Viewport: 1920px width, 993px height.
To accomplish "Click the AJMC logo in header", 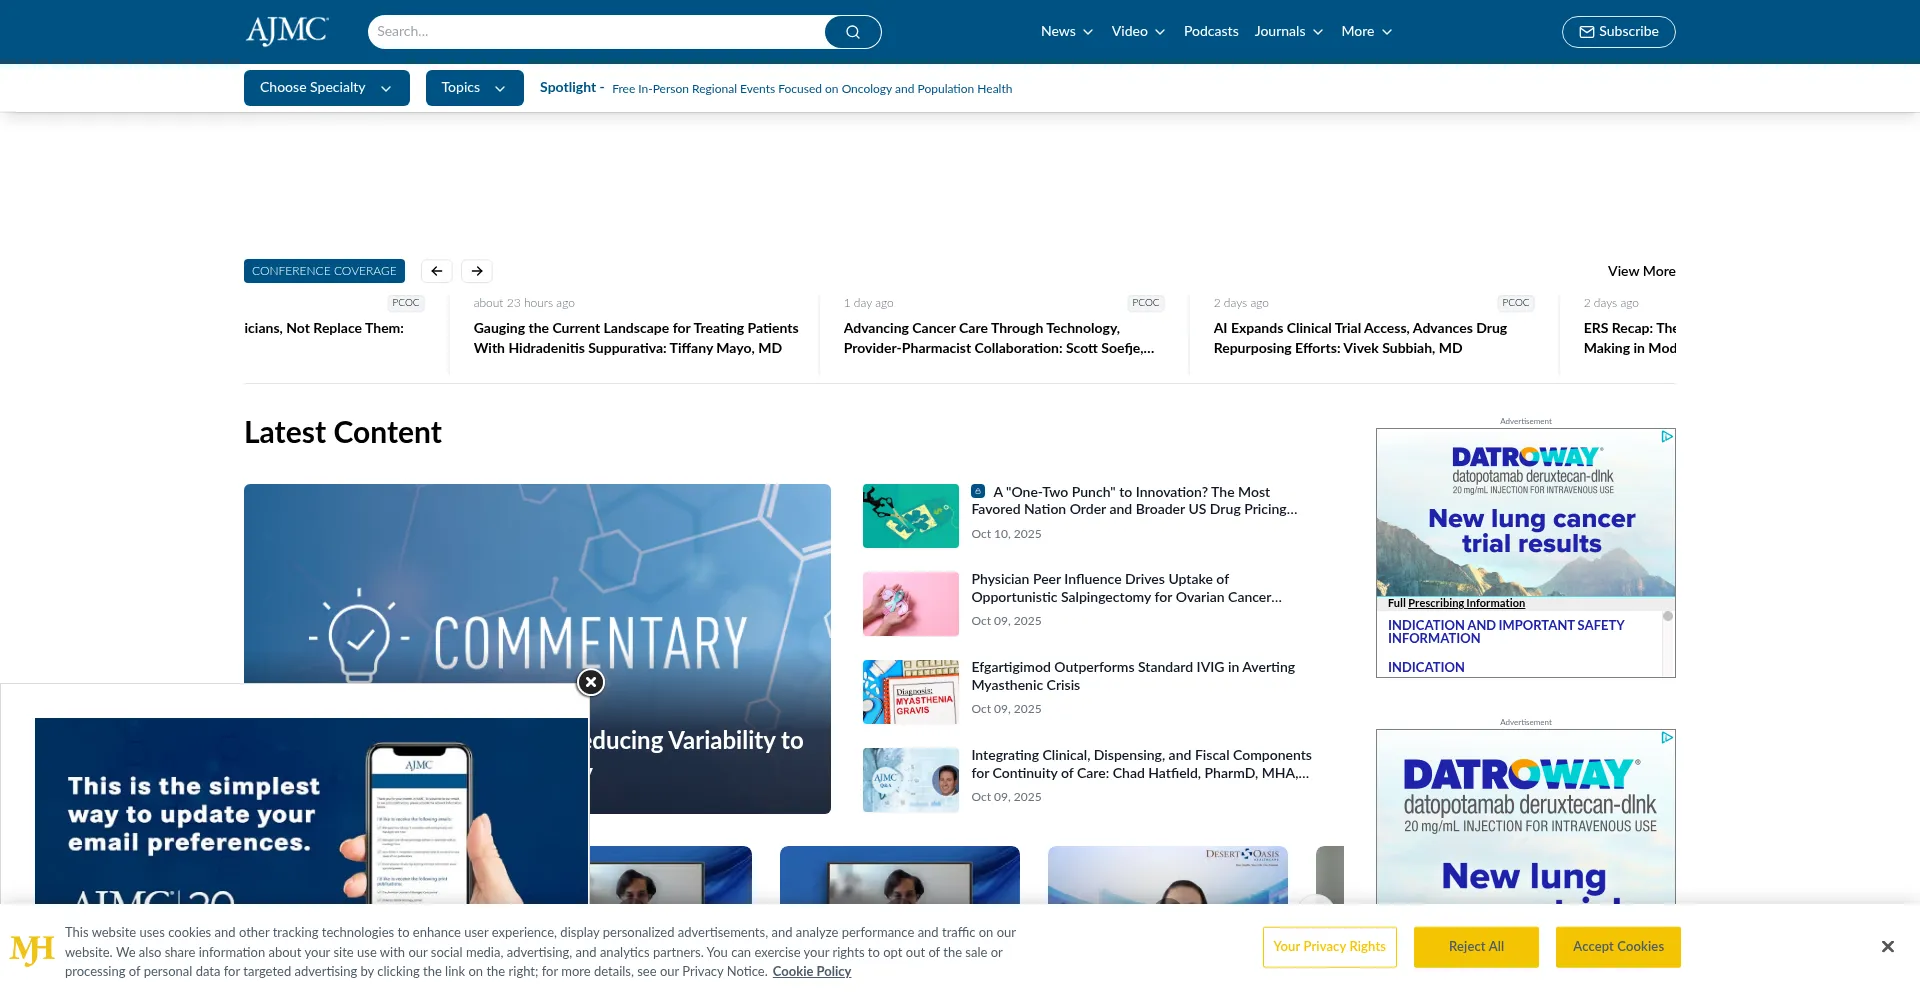I will tap(287, 31).
